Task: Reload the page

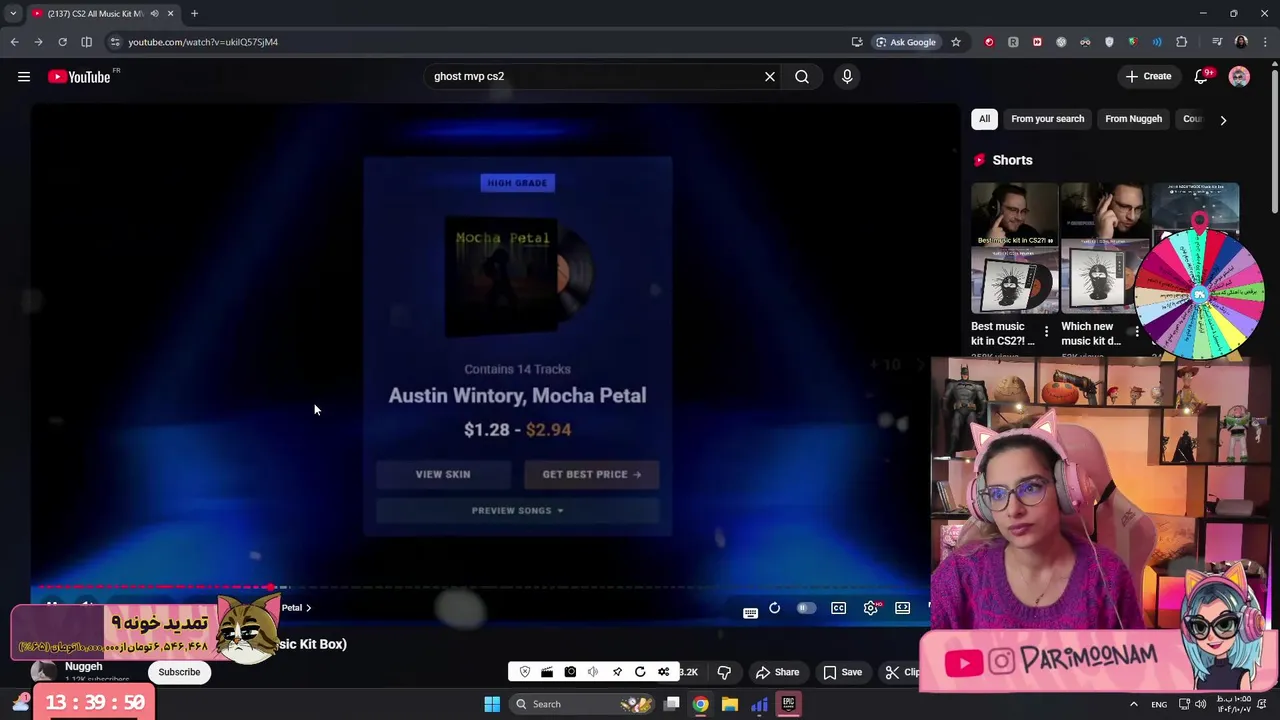Action: coord(62,42)
